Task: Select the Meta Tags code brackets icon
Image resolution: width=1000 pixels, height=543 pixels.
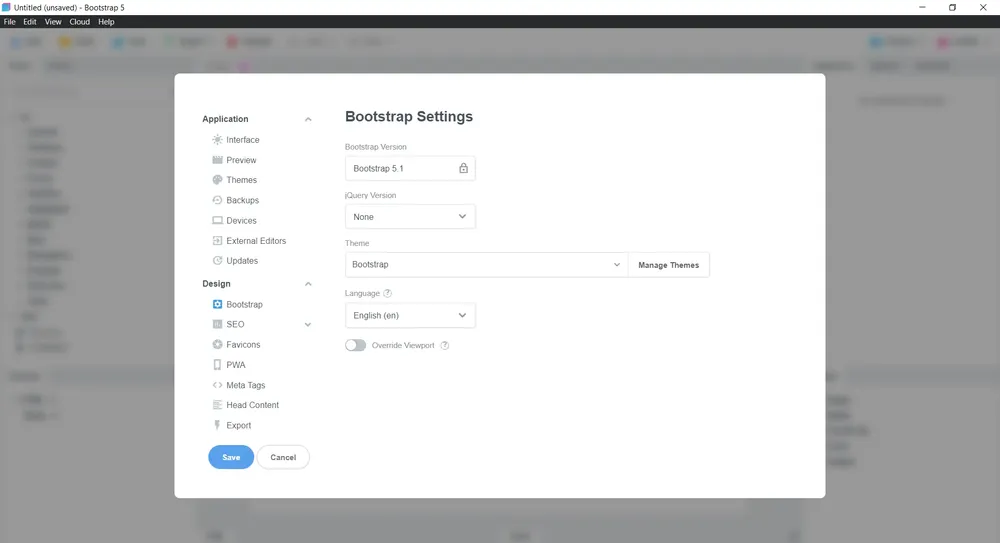Action: click(217, 385)
